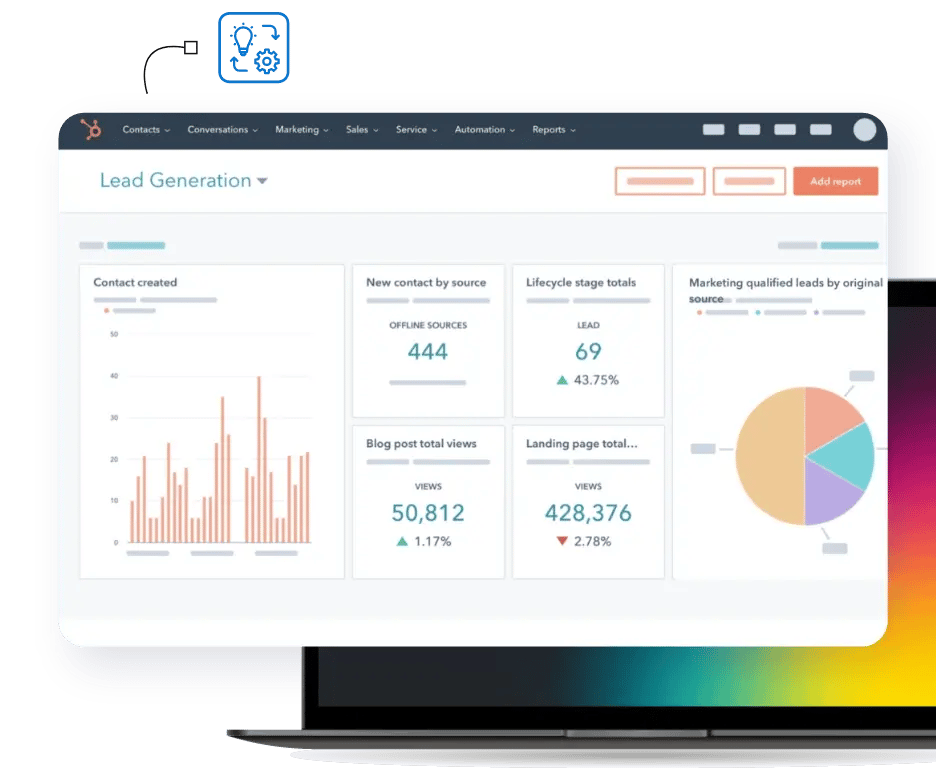Screen dimensions: 936x770
Task: Click the Add report button
Action: click(x=835, y=181)
